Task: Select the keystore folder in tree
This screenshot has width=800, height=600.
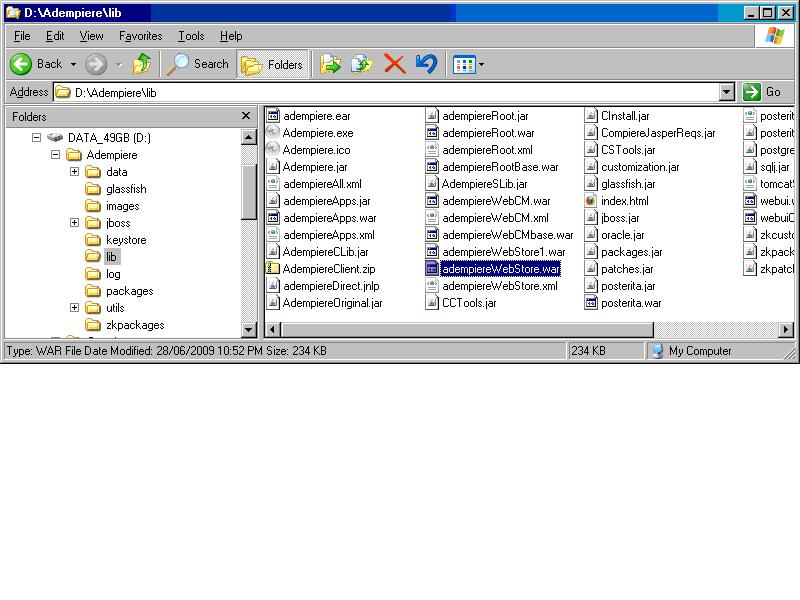Action: 115,240
